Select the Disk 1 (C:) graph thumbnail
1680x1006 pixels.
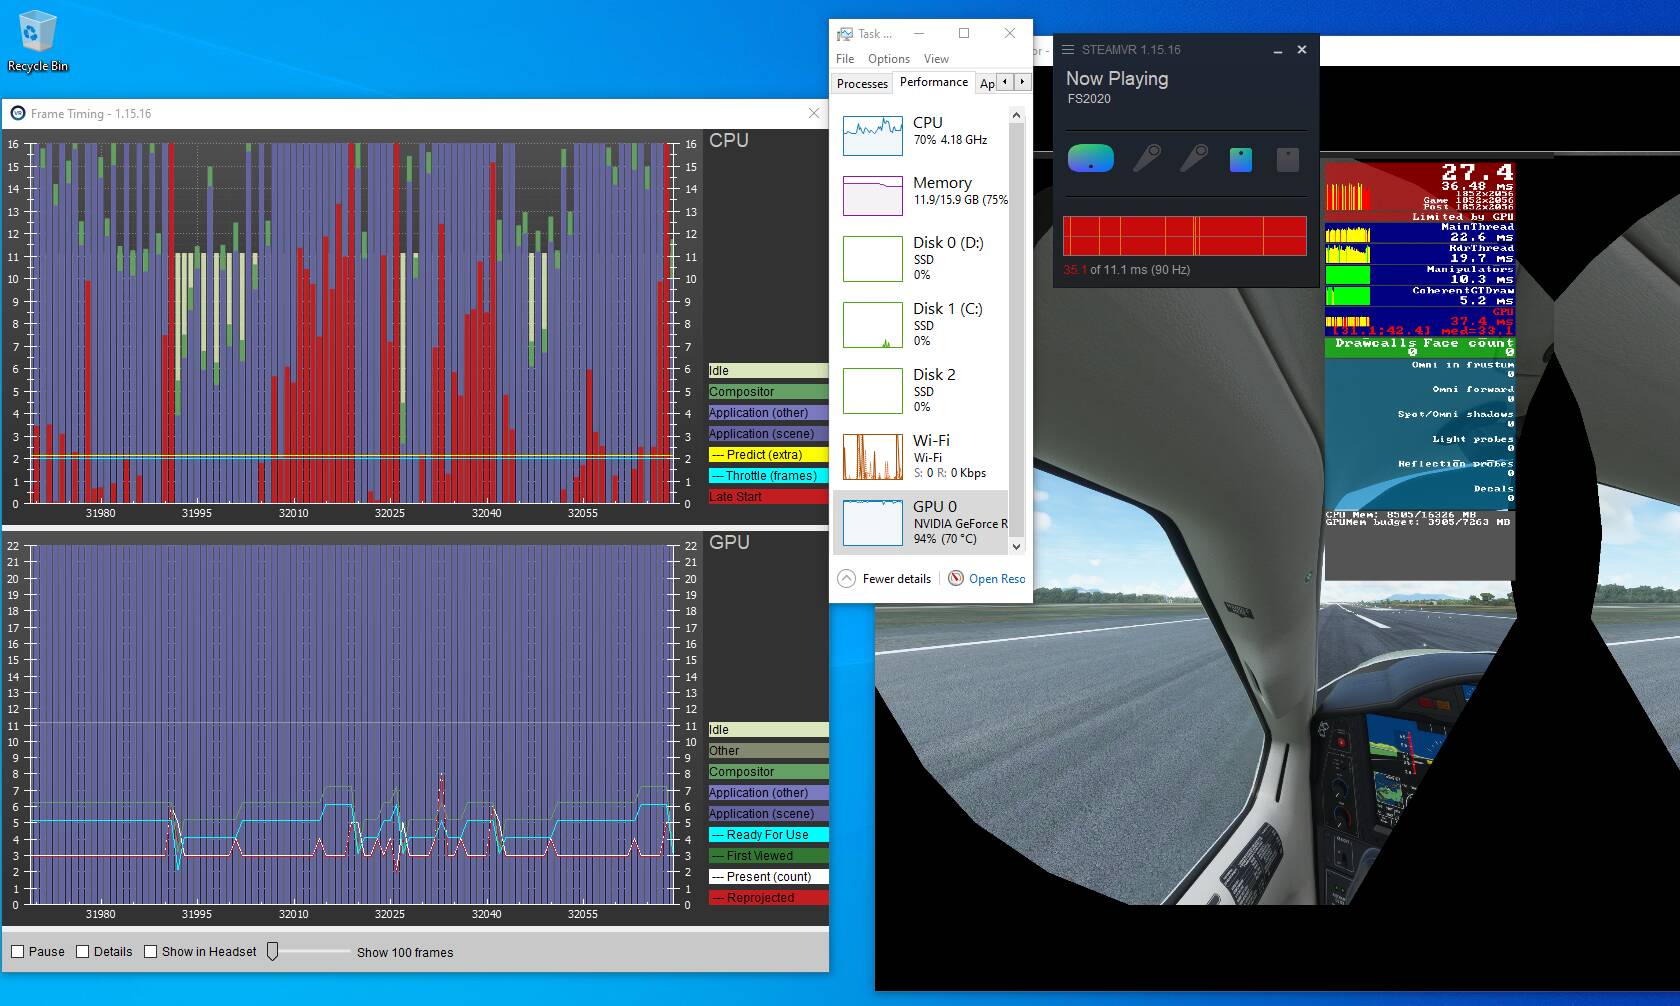click(x=873, y=325)
